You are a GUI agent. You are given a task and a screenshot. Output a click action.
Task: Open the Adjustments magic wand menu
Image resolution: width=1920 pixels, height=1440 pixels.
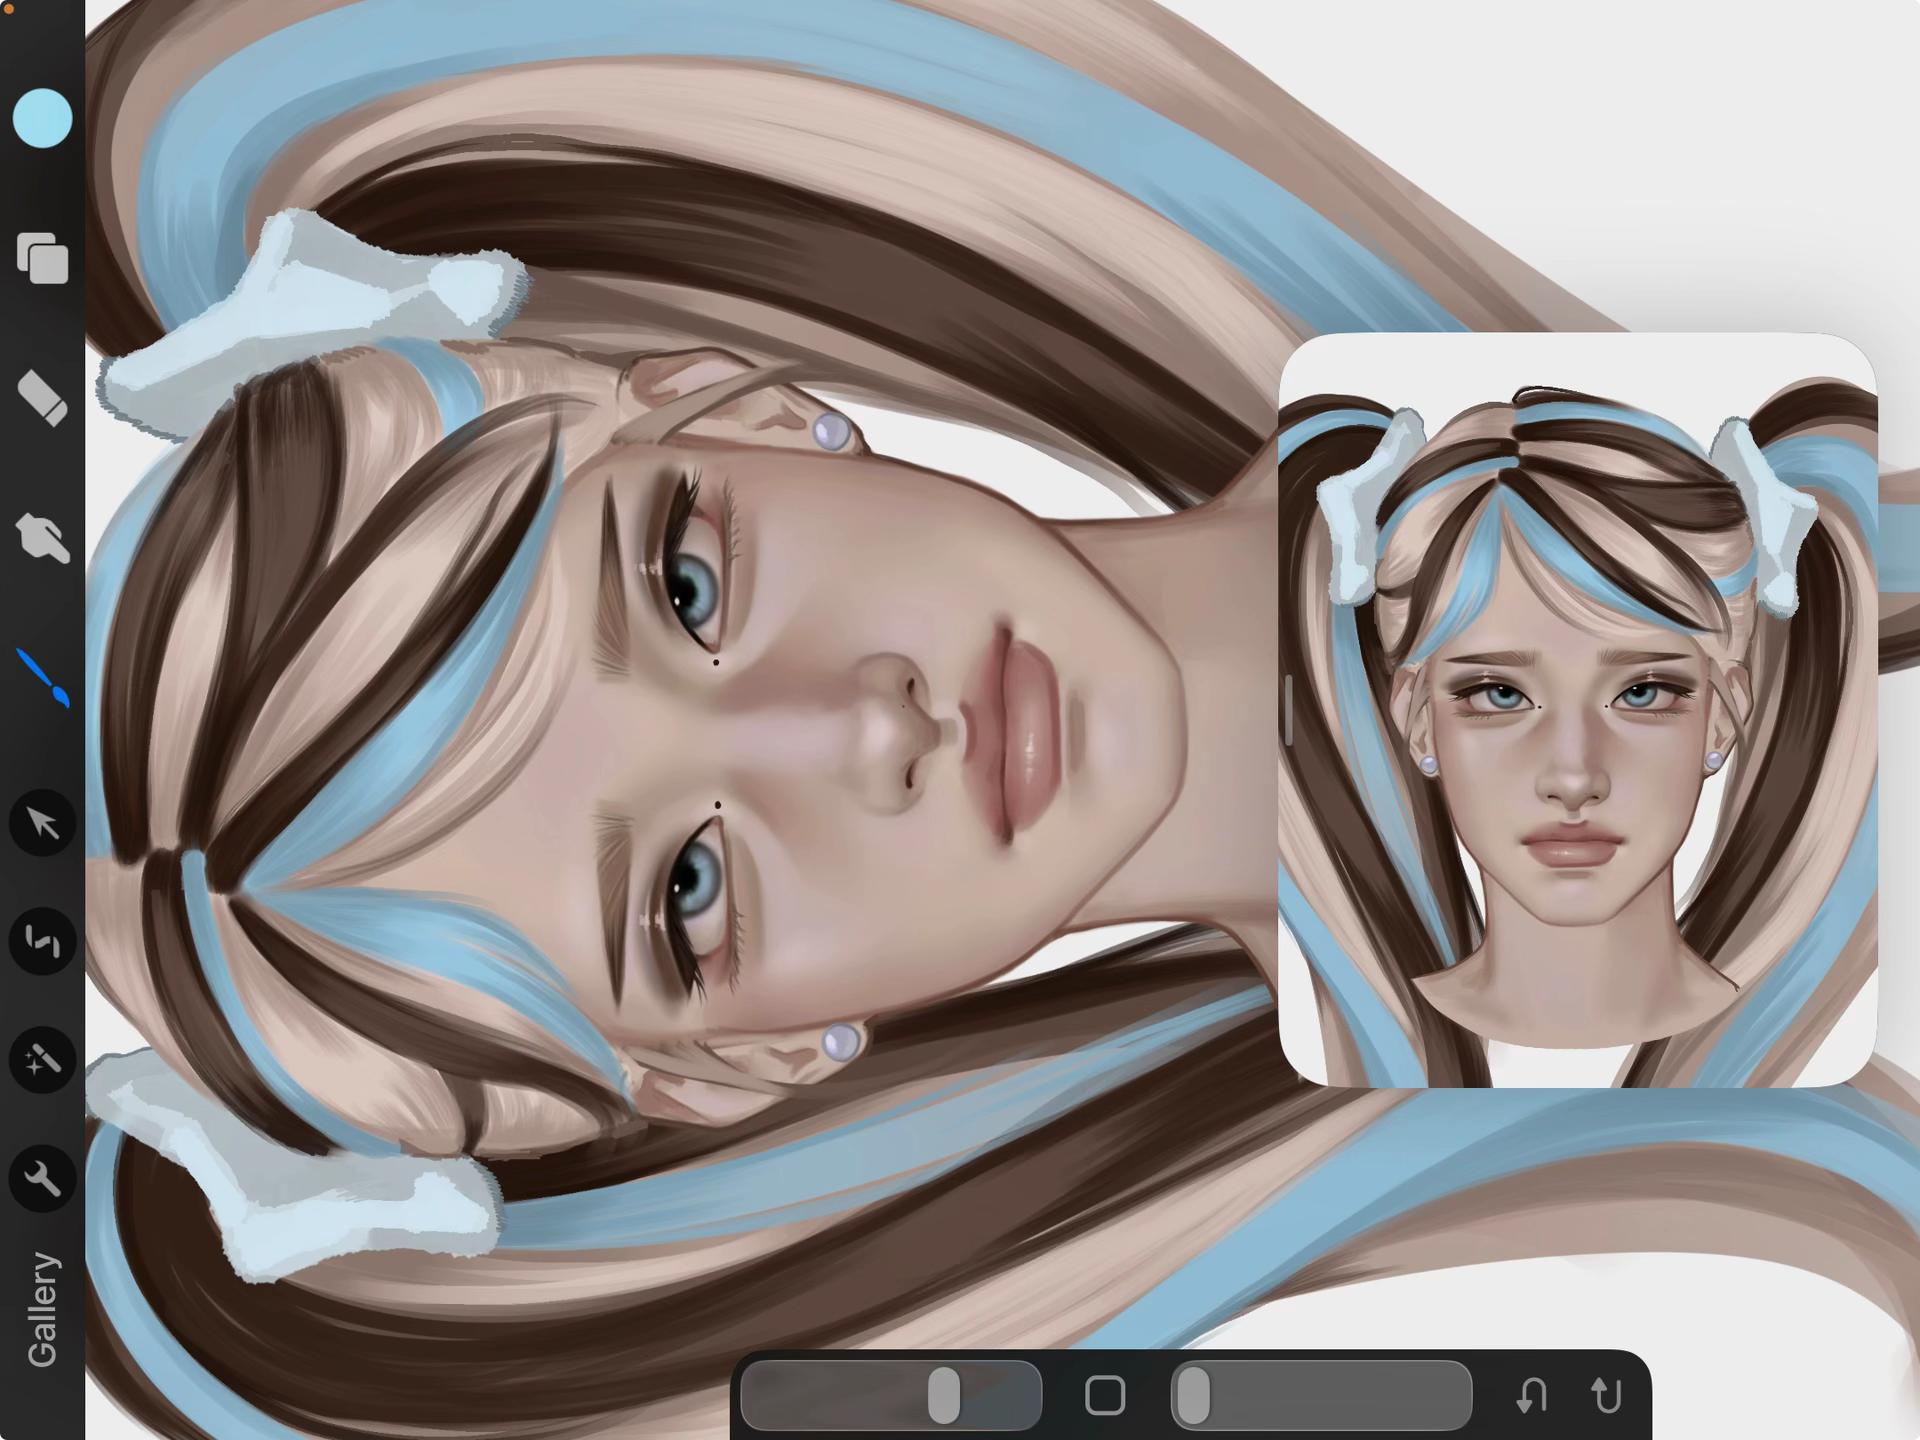(x=42, y=1060)
